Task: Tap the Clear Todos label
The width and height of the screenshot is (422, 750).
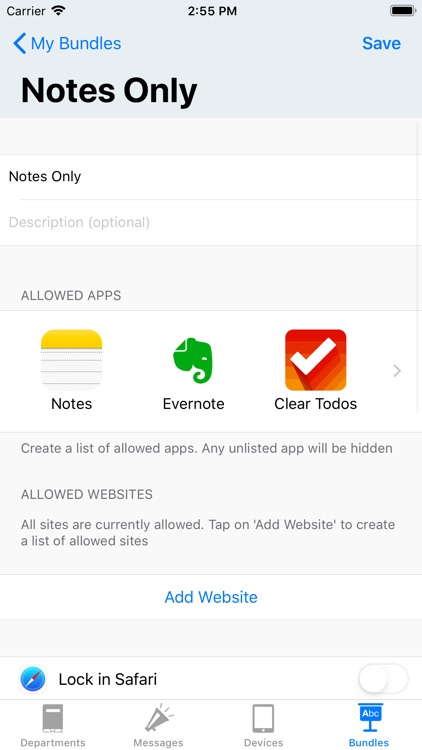Action: point(316,404)
